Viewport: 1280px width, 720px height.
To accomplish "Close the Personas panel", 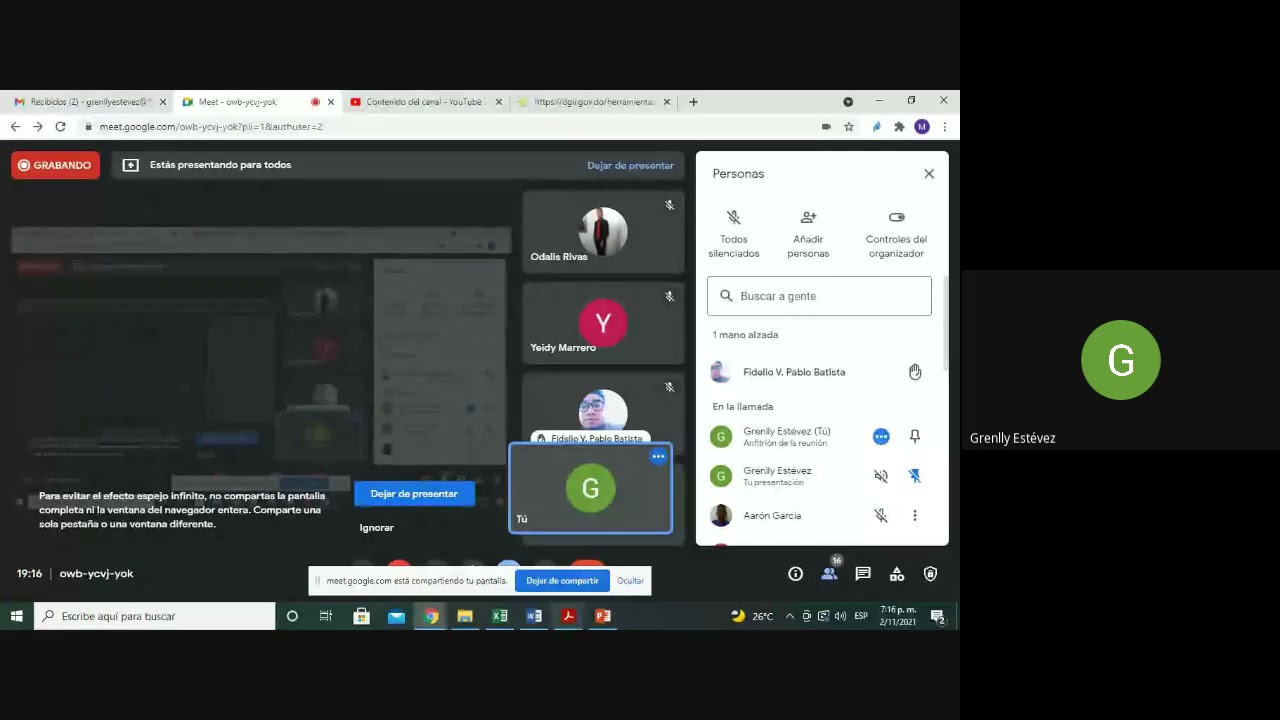I will click(x=929, y=173).
